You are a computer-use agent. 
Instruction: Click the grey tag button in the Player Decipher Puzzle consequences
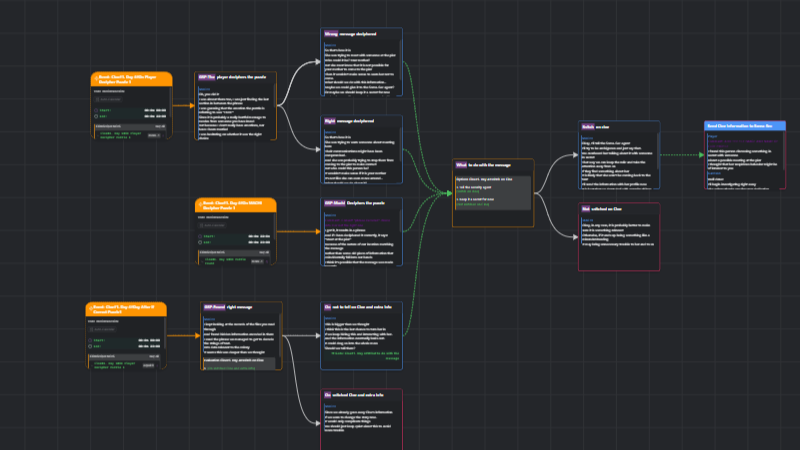click(x=154, y=135)
